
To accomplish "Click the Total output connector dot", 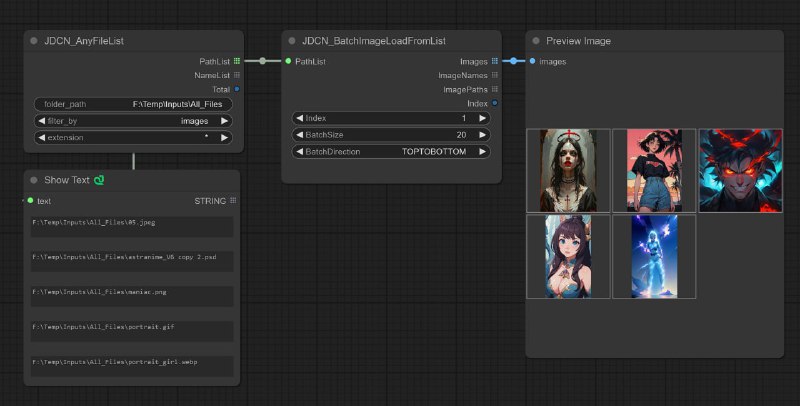I will (236, 89).
